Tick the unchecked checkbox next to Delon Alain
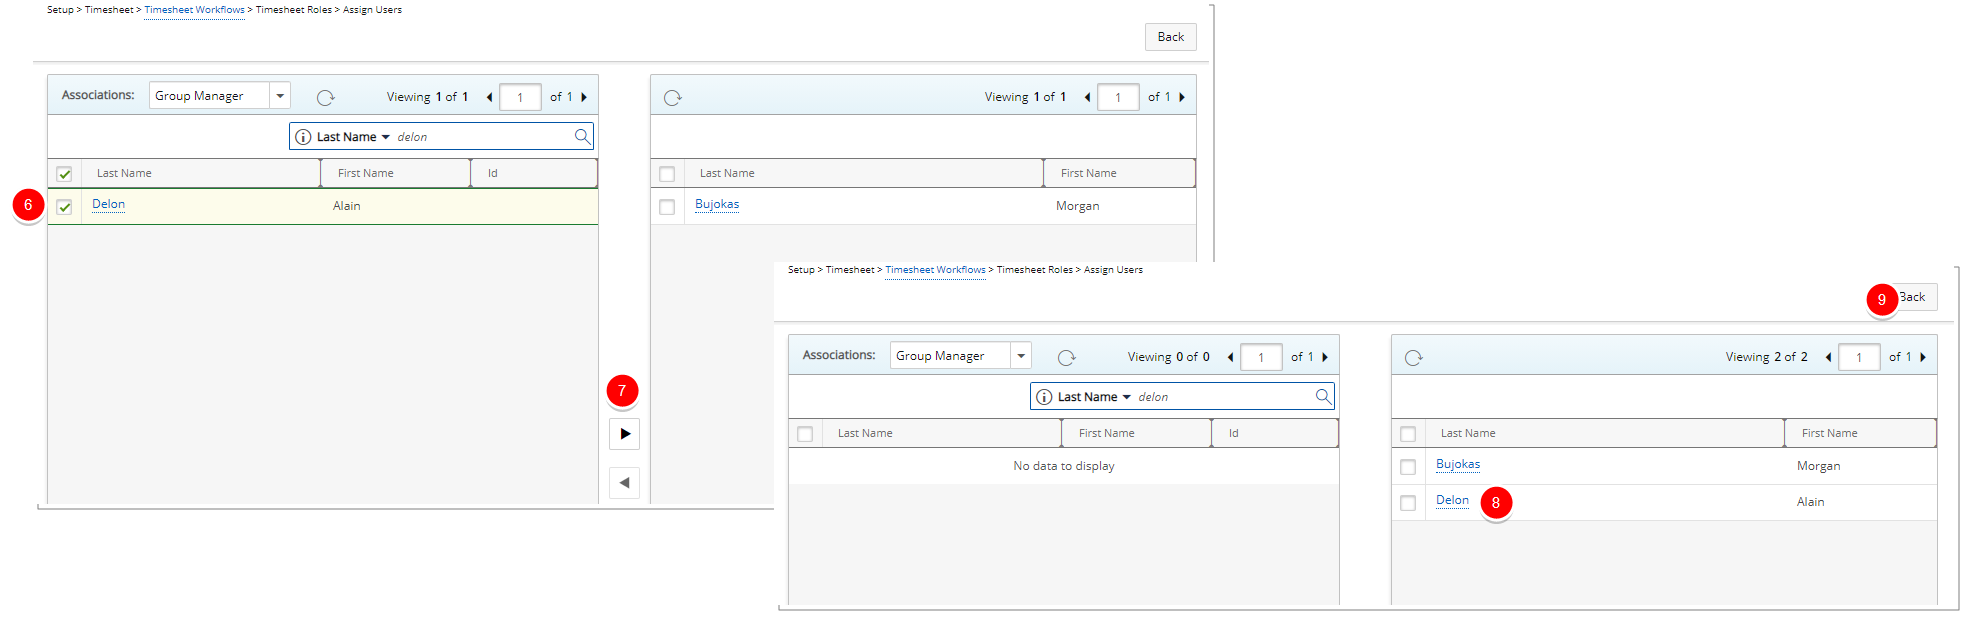 coord(1408,503)
